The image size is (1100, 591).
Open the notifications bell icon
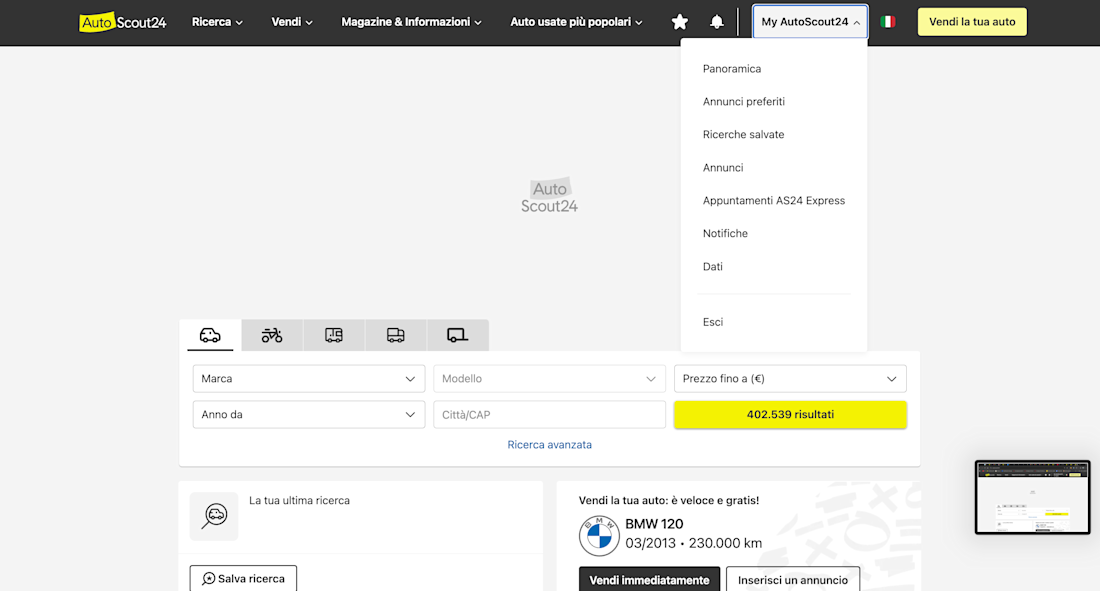(x=717, y=22)
